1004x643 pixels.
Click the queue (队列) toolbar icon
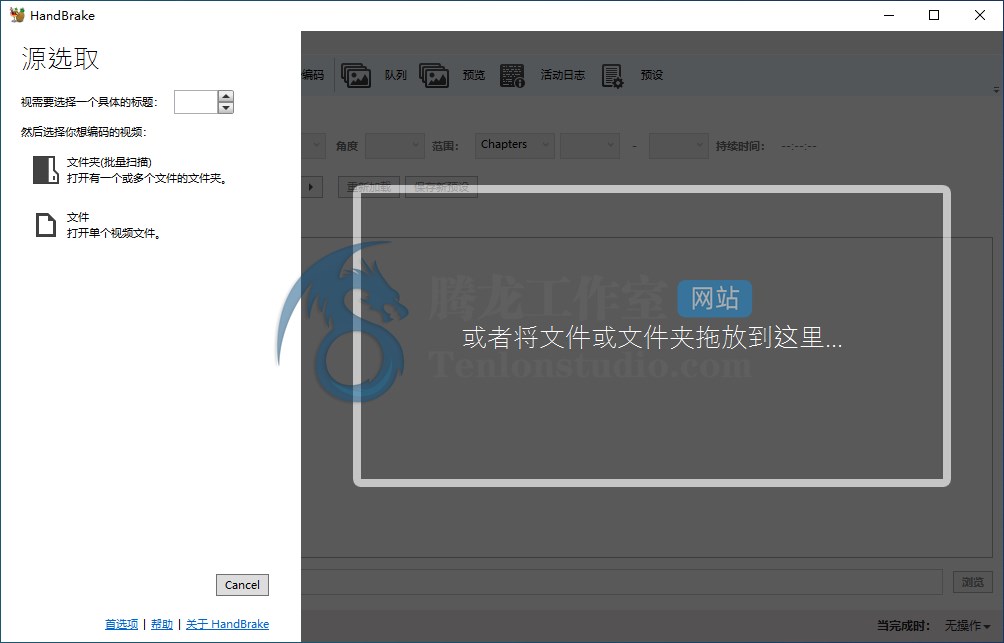tap(356, 76)
